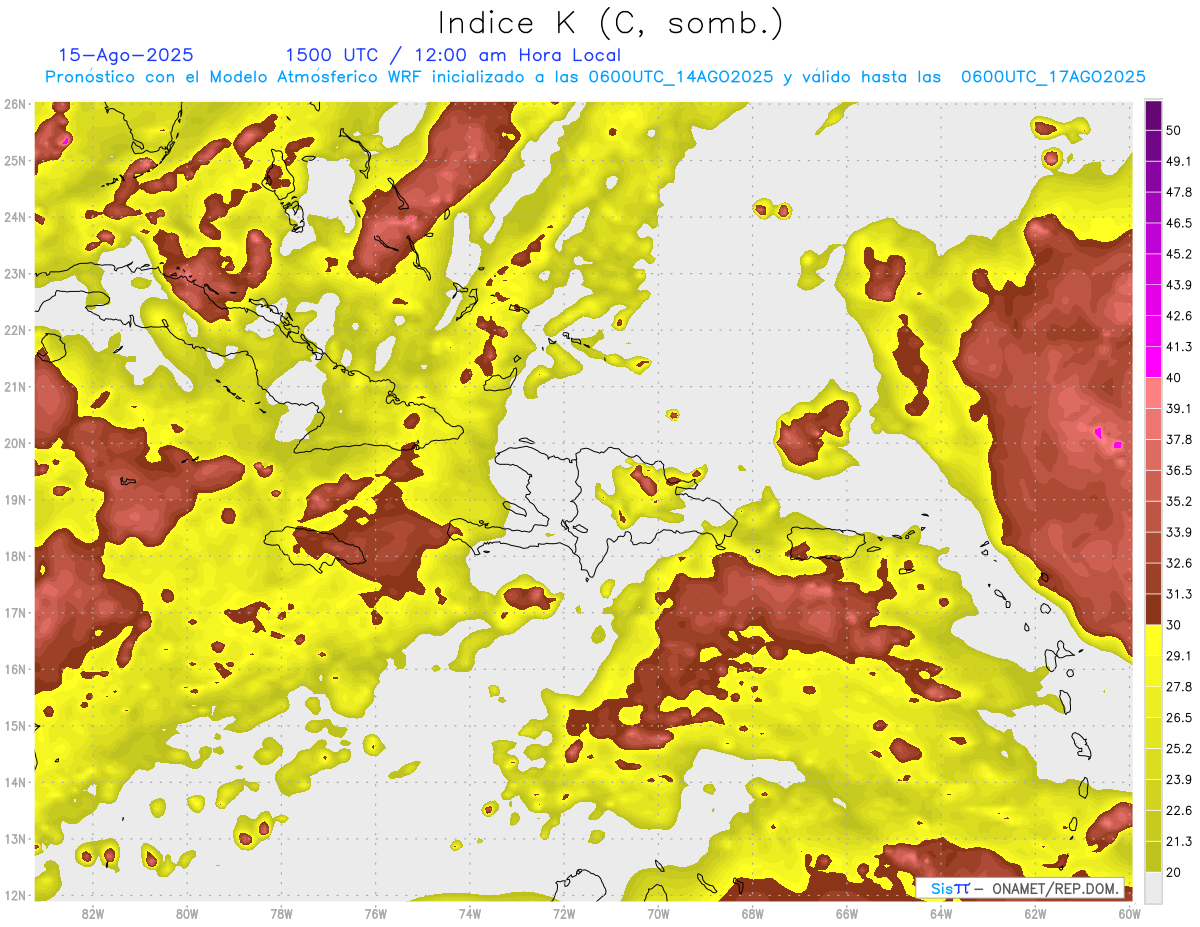The height and width of the screenshot is (927, 1200).
Task: Click the darkest purple swatch beside value 50
Action: (x=1153, y=115)
